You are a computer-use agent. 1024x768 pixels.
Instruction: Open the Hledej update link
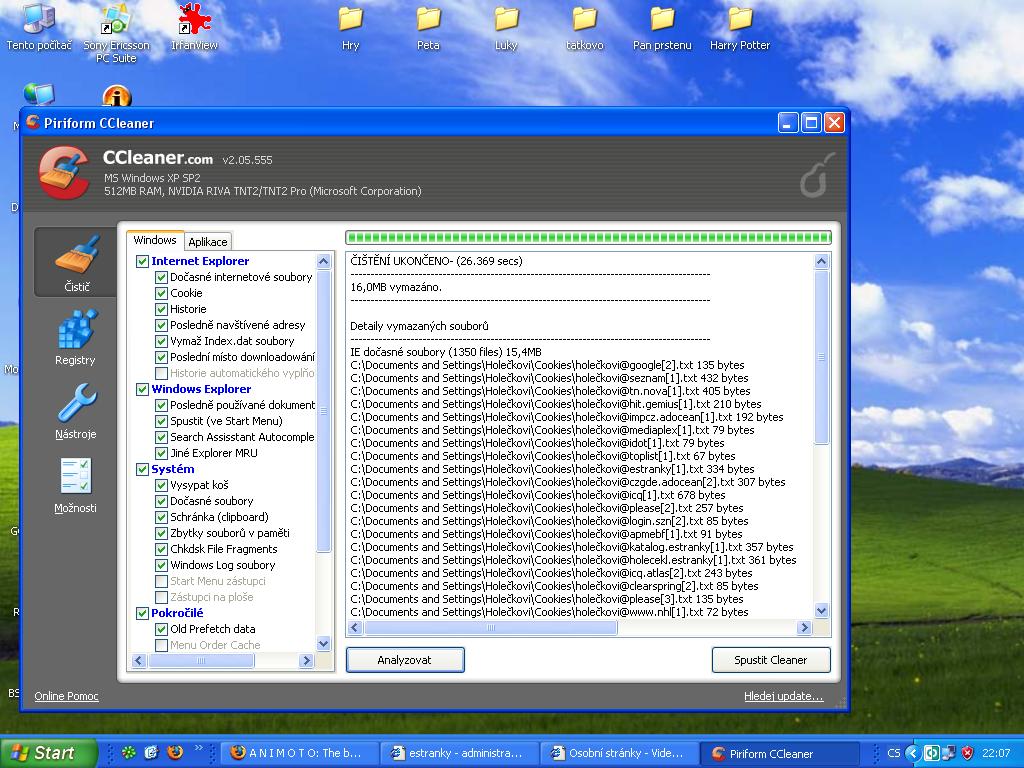click(x=783, y=696)
